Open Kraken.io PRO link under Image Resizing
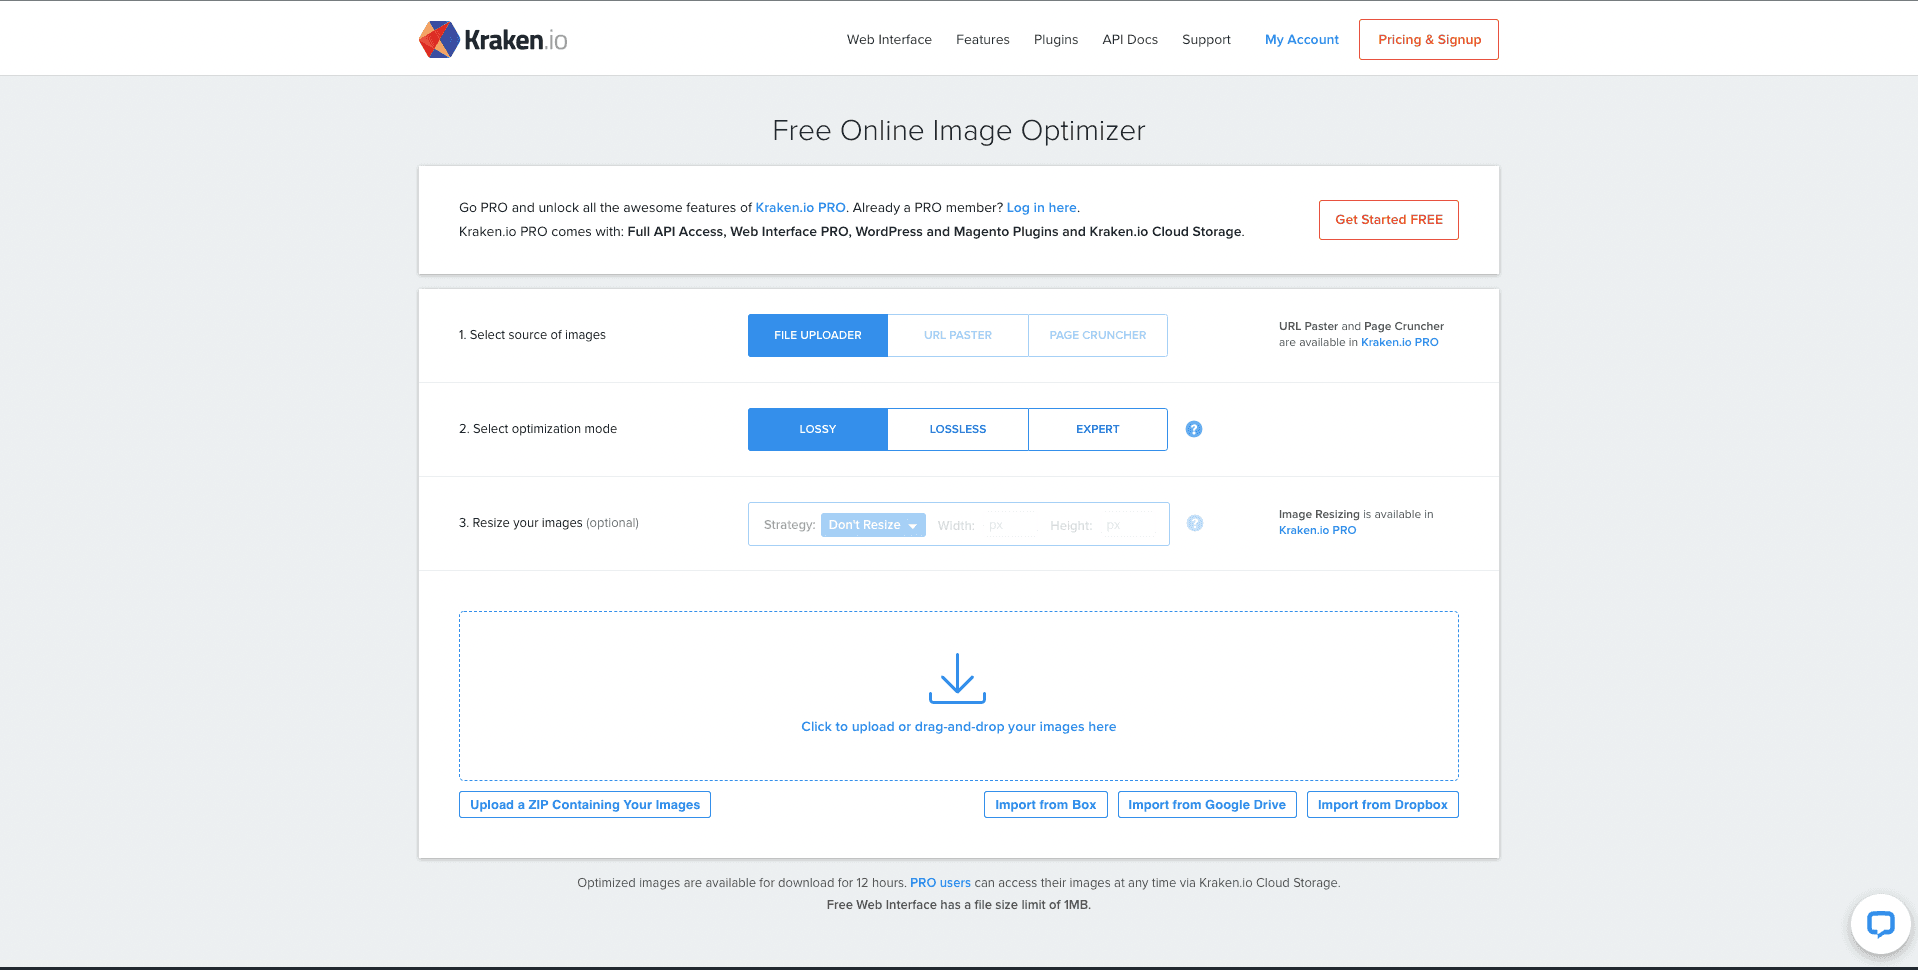The width and height of the screenshot is (1918, 970). click(1318, 530)
